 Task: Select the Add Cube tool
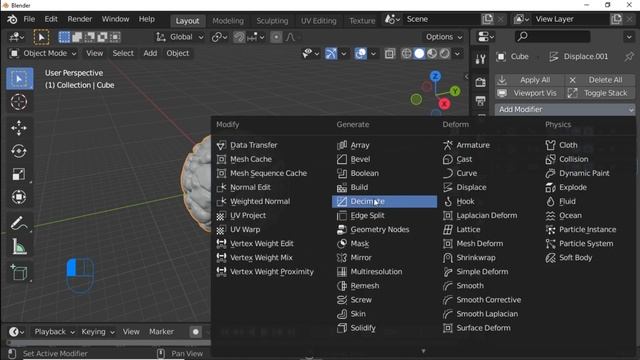[19, 272]
